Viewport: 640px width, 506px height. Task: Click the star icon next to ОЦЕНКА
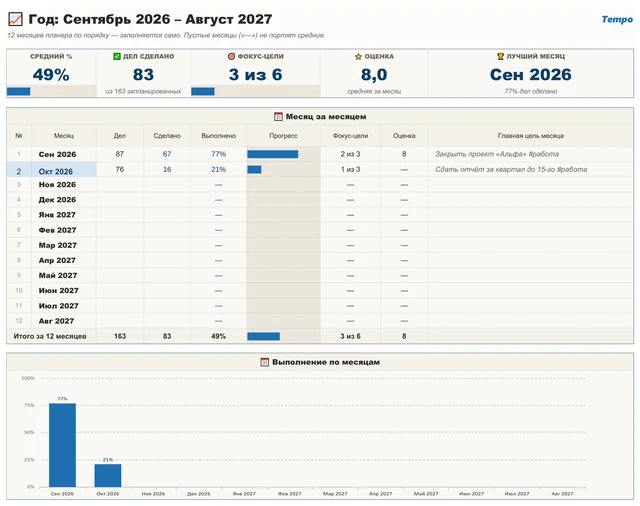coord(358,56)
